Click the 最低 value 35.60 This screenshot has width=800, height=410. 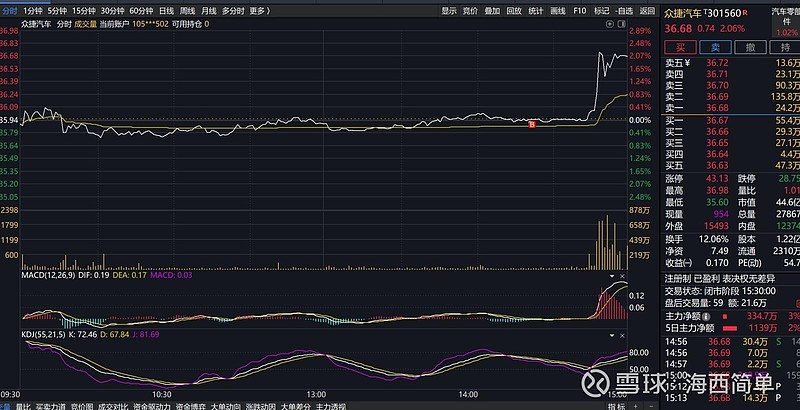717,202
